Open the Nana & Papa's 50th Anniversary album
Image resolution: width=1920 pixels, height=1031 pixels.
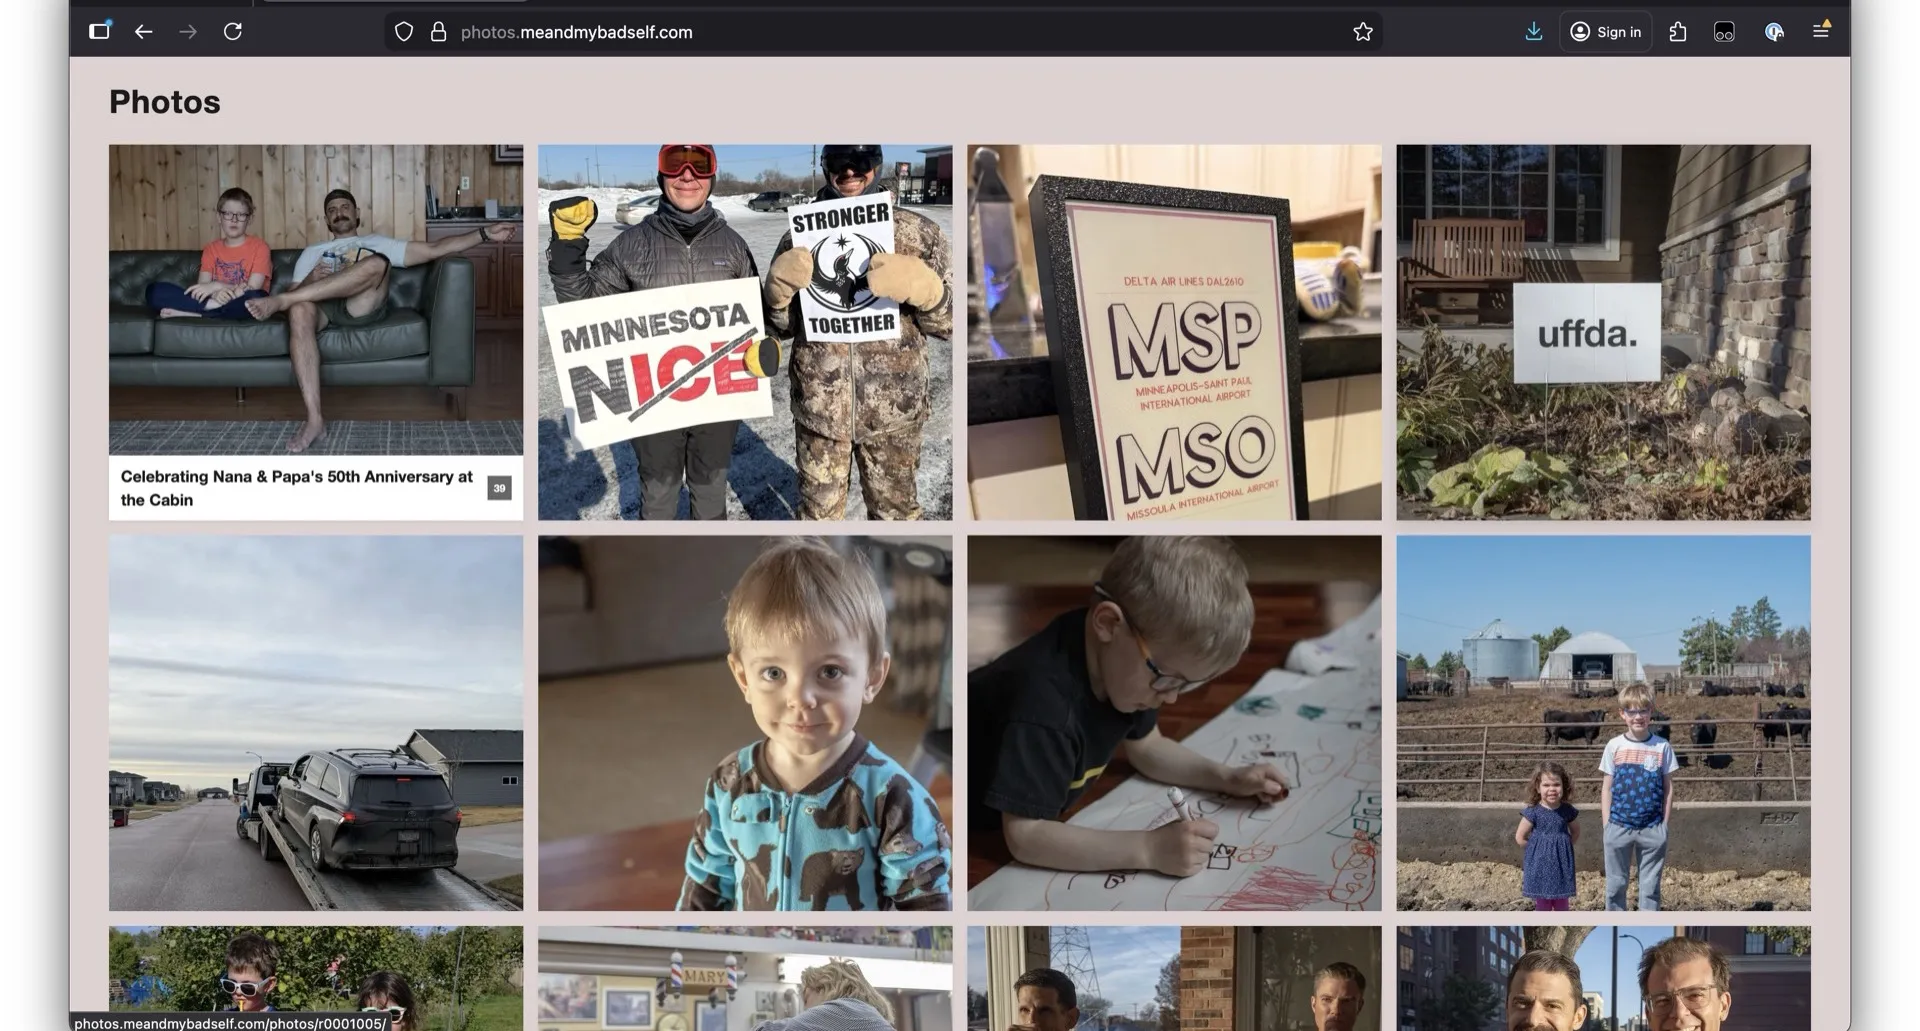[315, 330]
